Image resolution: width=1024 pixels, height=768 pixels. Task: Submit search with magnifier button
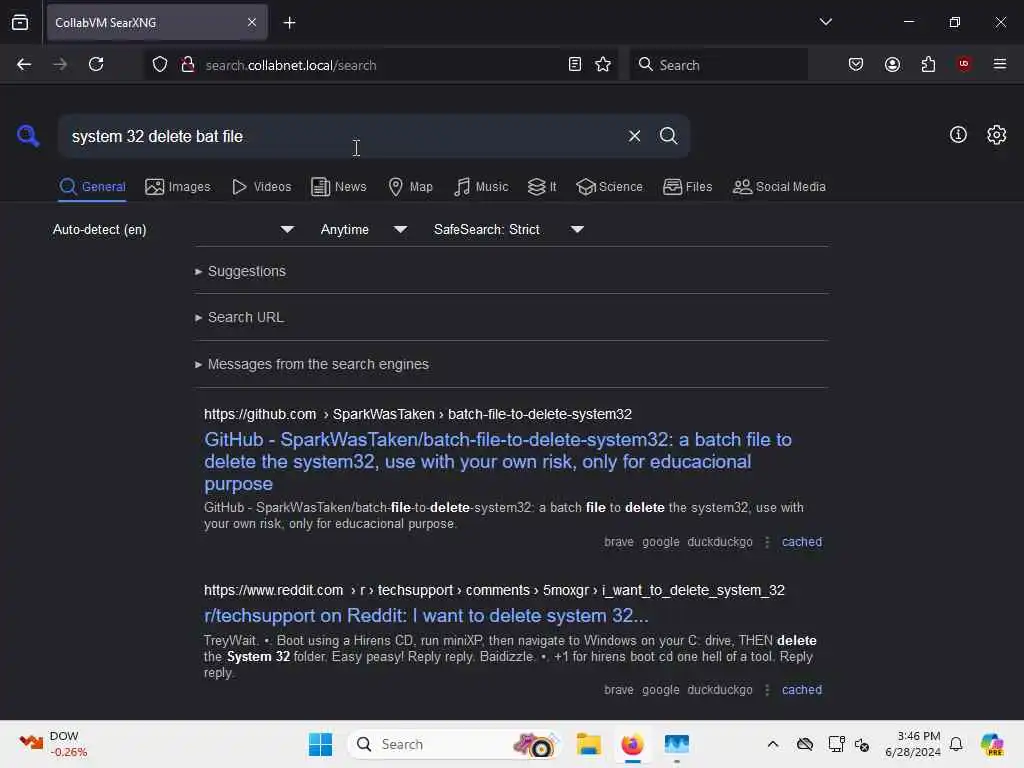(668, 136)
